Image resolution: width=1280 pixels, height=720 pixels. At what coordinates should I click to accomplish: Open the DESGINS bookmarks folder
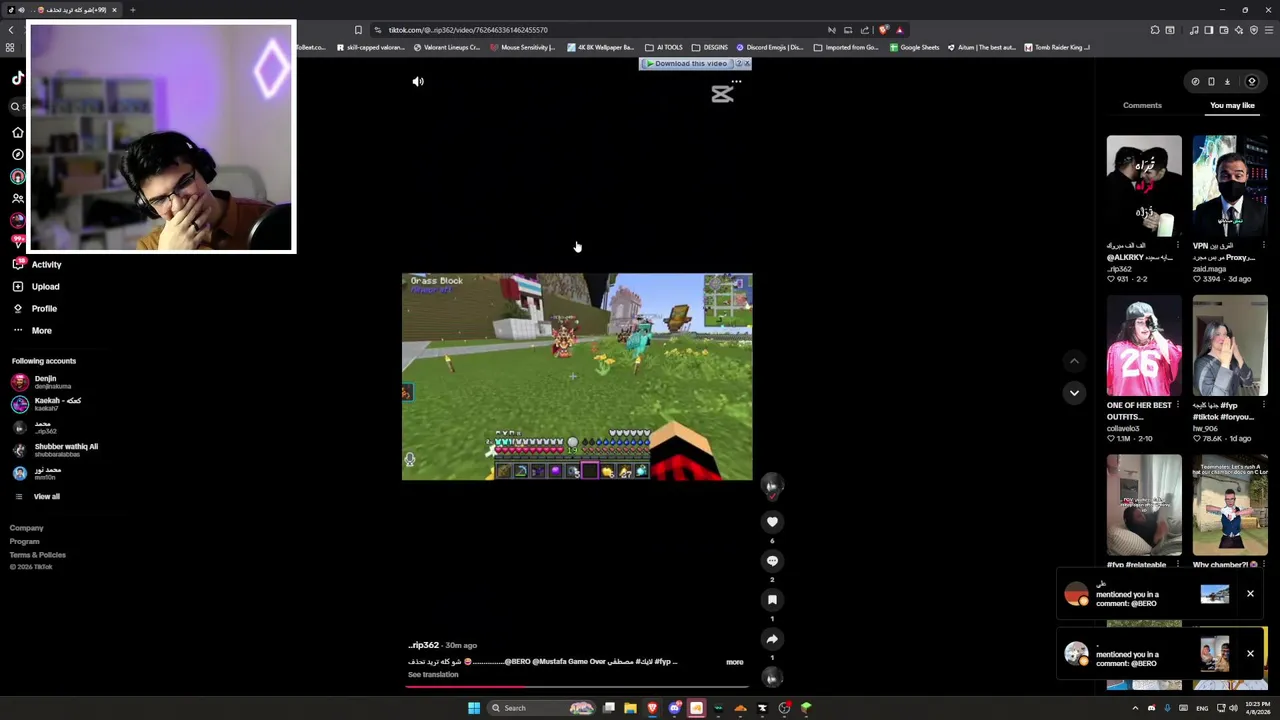(x=710, y=47)
